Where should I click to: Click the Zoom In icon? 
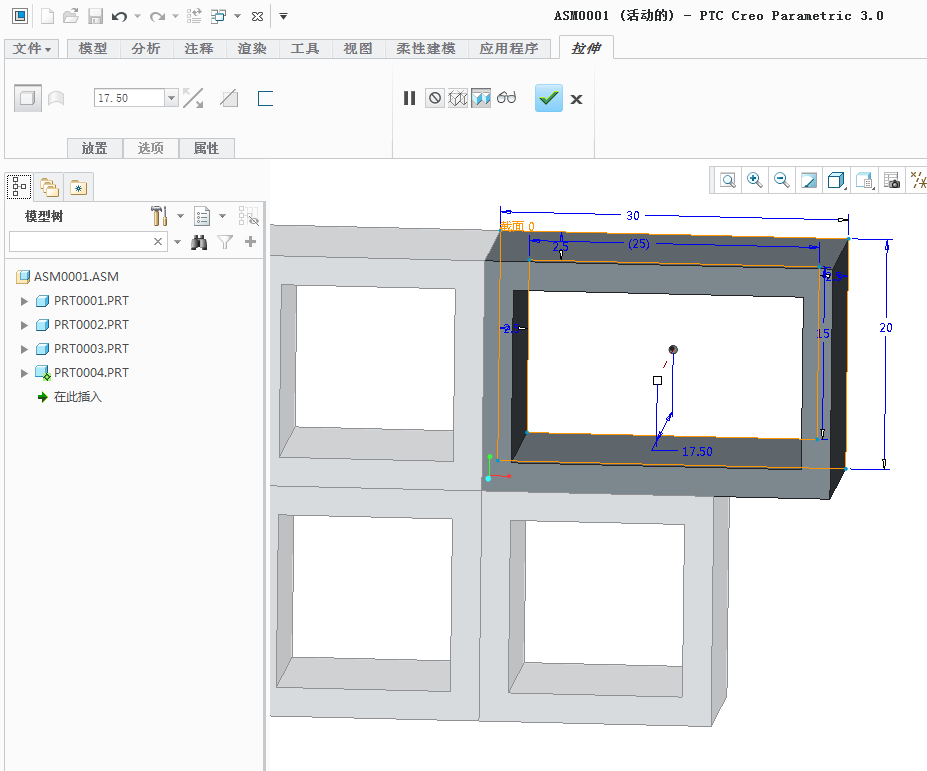[x=754, y=180]
